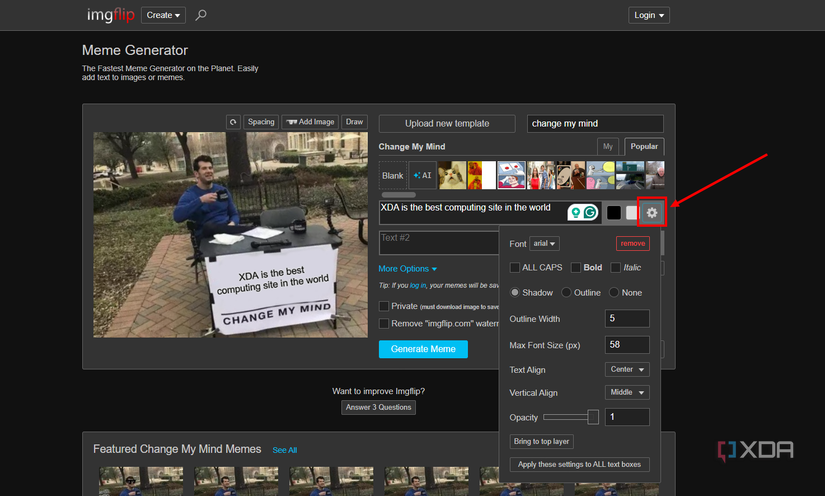
Task: Click the Draw button
Action: click(x=354, y=122)
